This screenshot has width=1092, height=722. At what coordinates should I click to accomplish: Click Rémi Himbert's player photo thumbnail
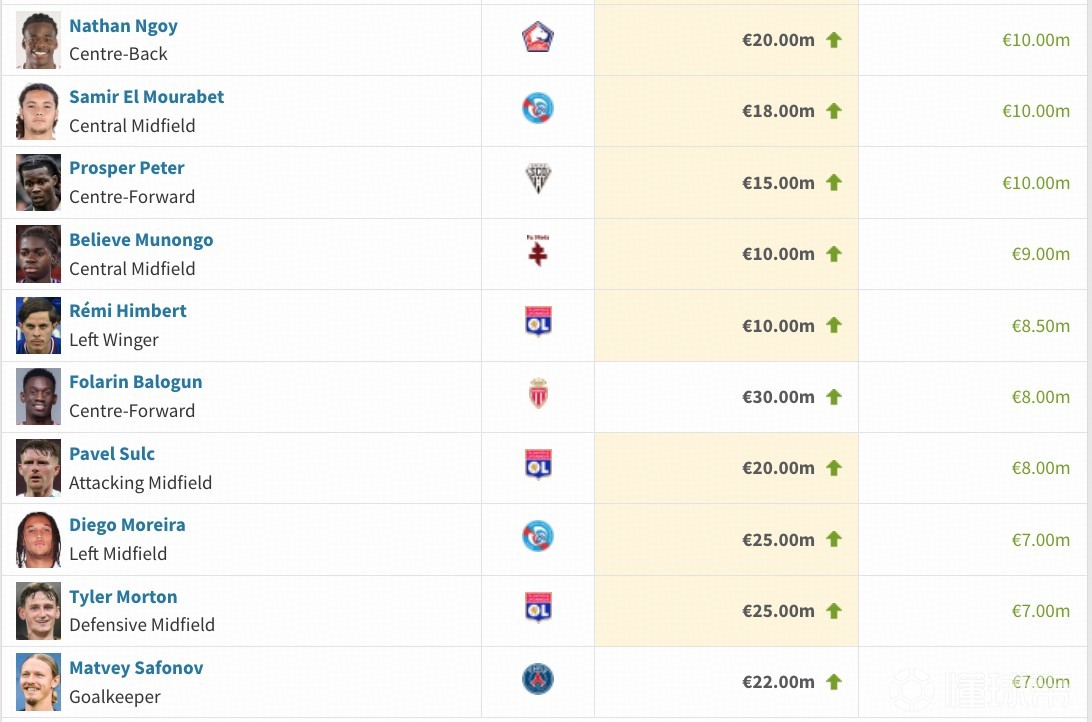[38, 325]
